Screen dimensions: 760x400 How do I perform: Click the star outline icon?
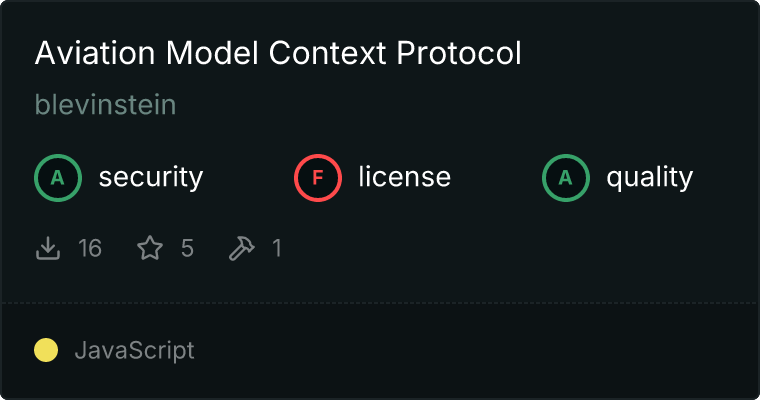pyautogui.click(x=150, y=248)
